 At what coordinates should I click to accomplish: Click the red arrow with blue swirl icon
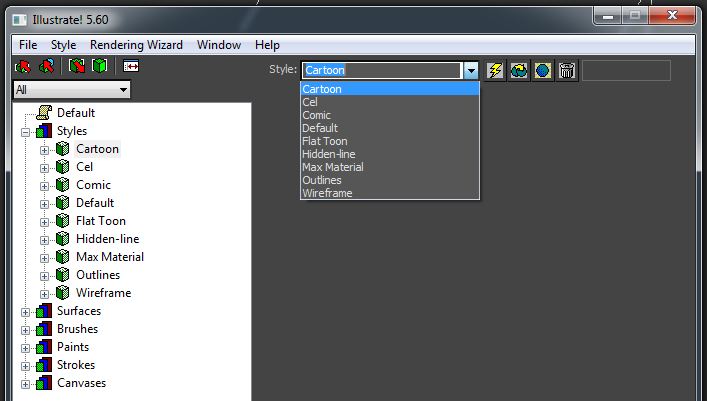(x=46, y=66)
